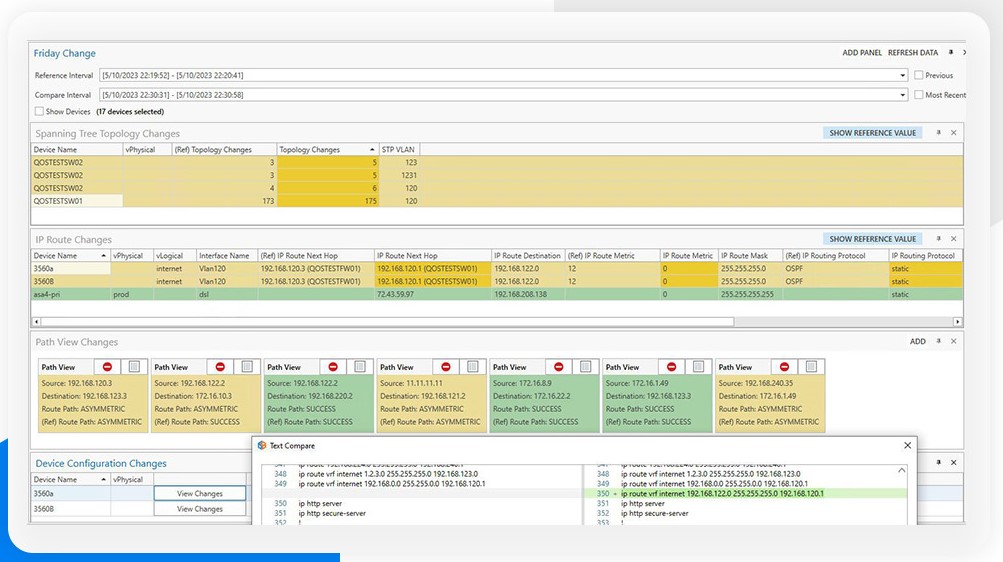Open details icon for Path View destination 172.16.10.3
Viewport: 1003px width, 562px height.
247,366
